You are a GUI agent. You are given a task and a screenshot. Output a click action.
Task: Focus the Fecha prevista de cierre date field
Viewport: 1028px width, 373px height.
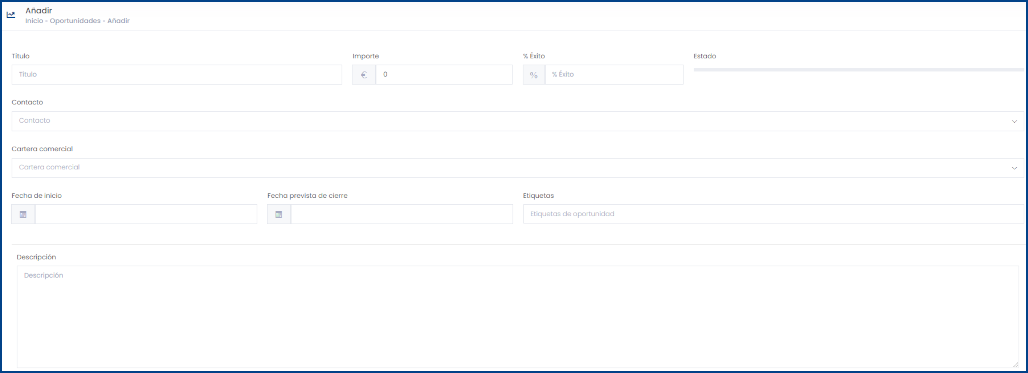click(401, 214)
